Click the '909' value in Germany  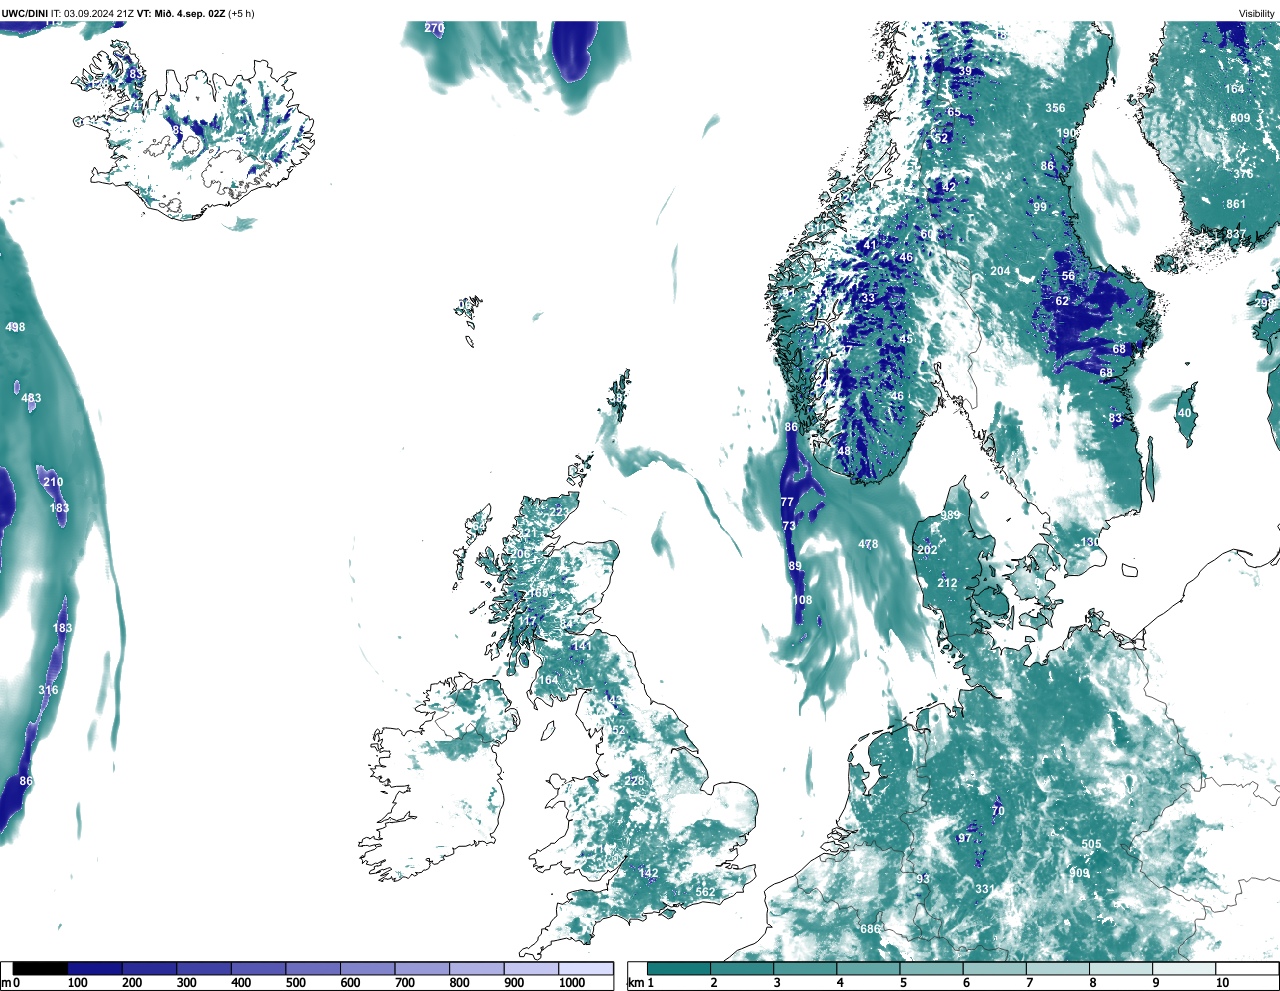tap(1079, 873)
